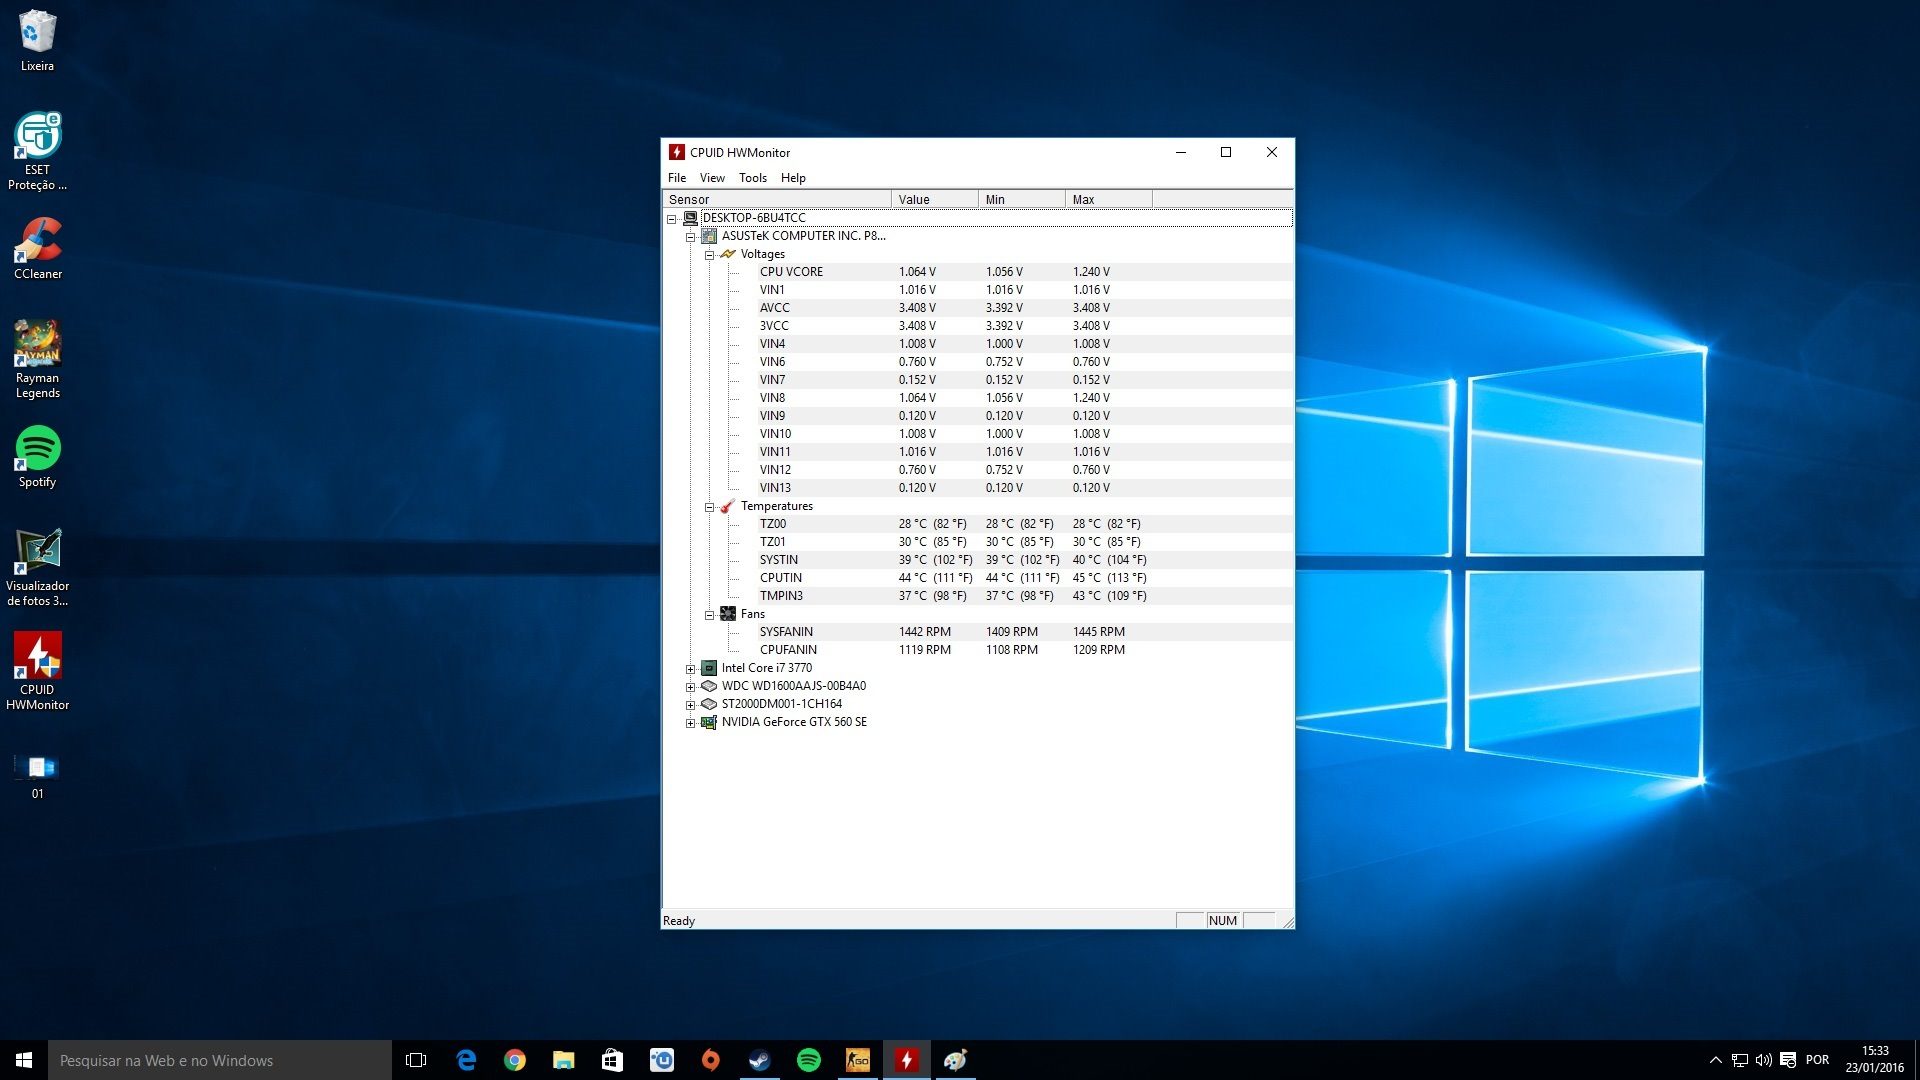
Task: Open the Windows Store taskbar icon
Action: click(x=613, y=1060)
